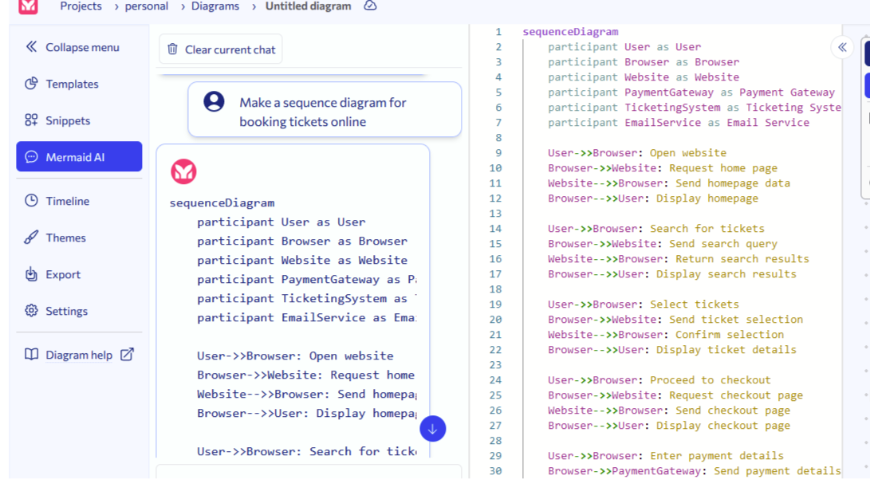Click the Settings gear icon
The image size is (870, 495).
31,310
